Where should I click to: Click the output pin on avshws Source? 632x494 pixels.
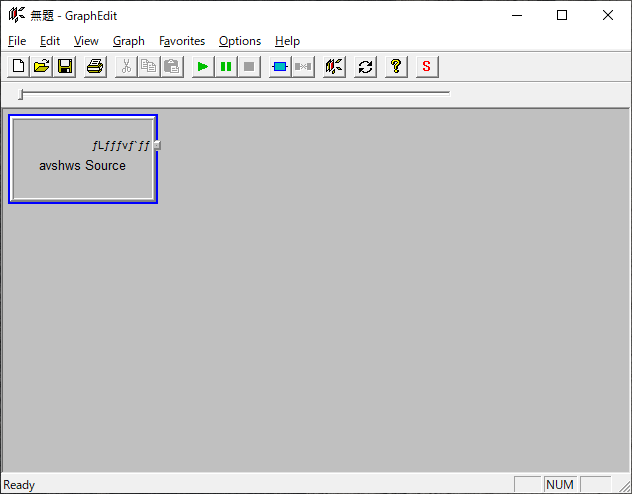click(x=158, y=145)
